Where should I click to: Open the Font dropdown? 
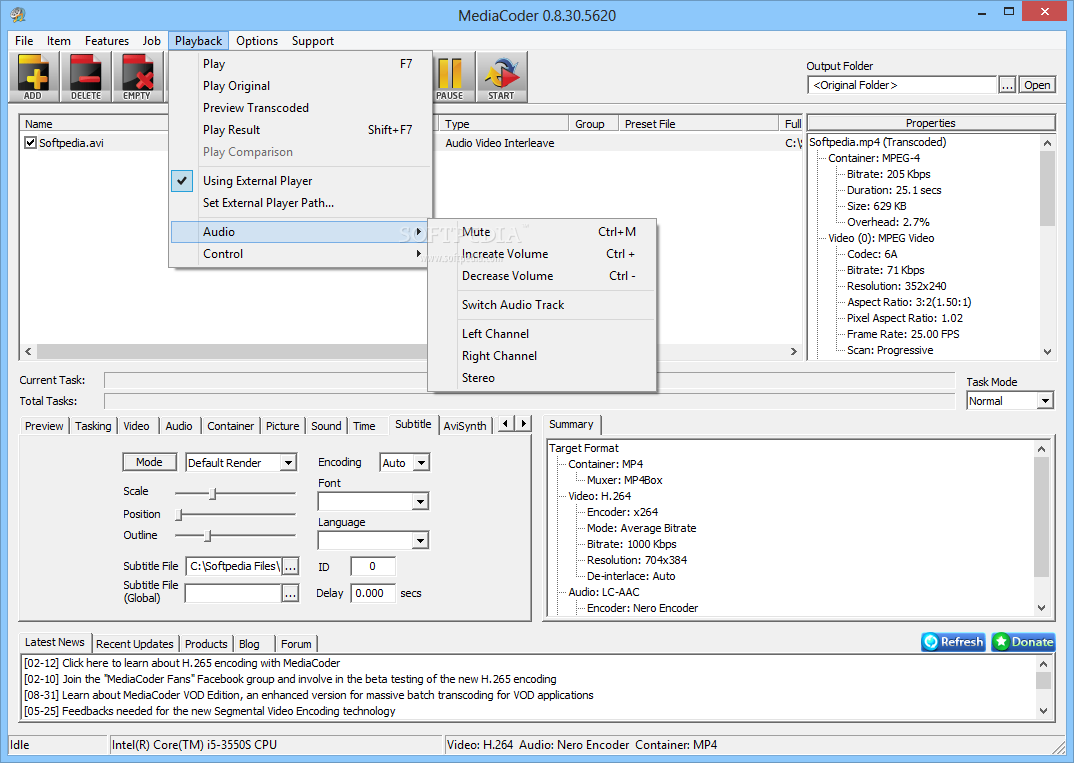pos(420,501)
